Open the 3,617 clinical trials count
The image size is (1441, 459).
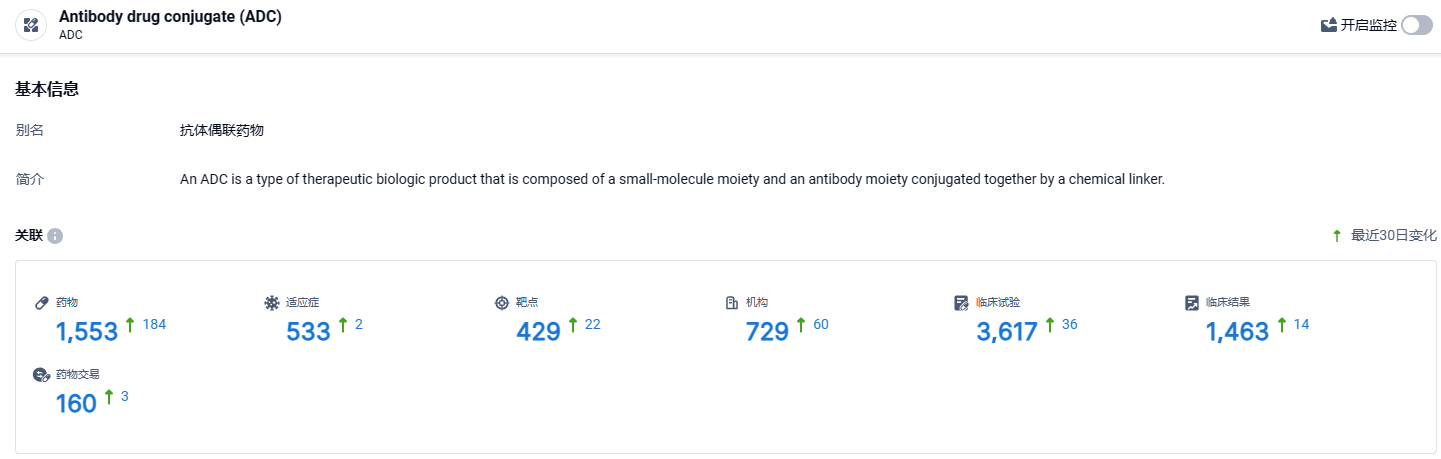click(x=1007, y=331)
